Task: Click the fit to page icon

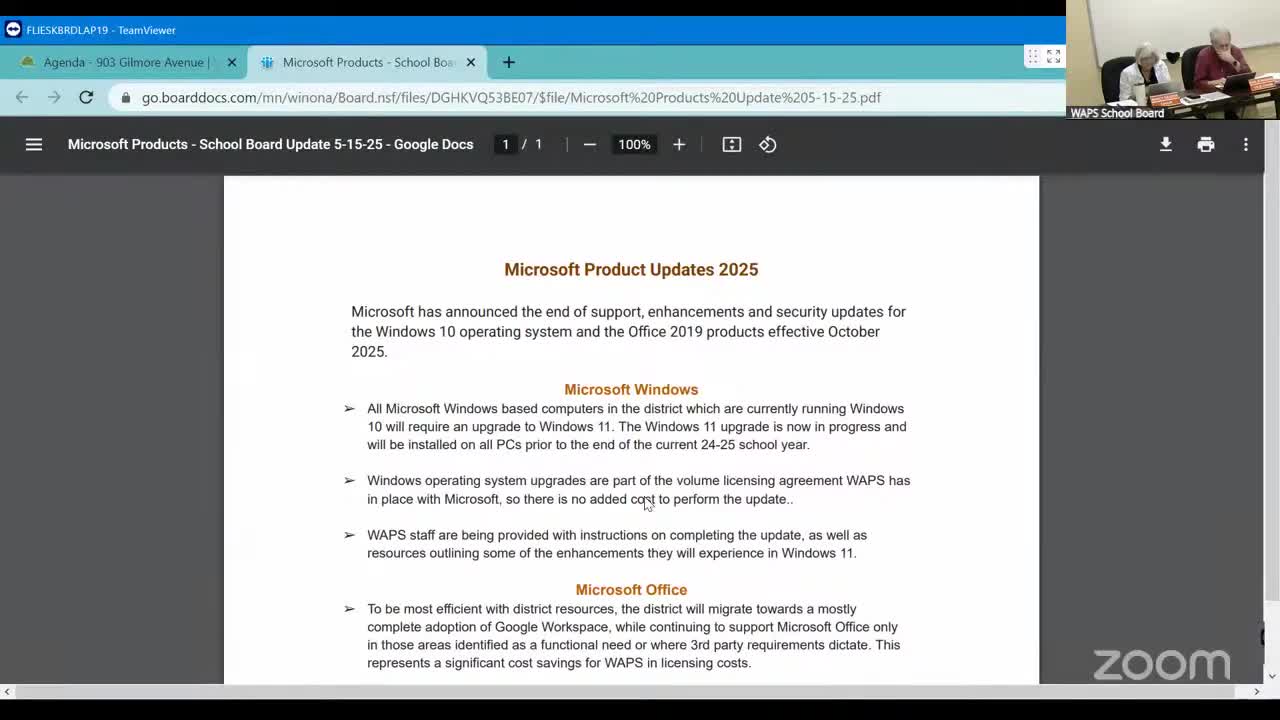Action: 732,144
